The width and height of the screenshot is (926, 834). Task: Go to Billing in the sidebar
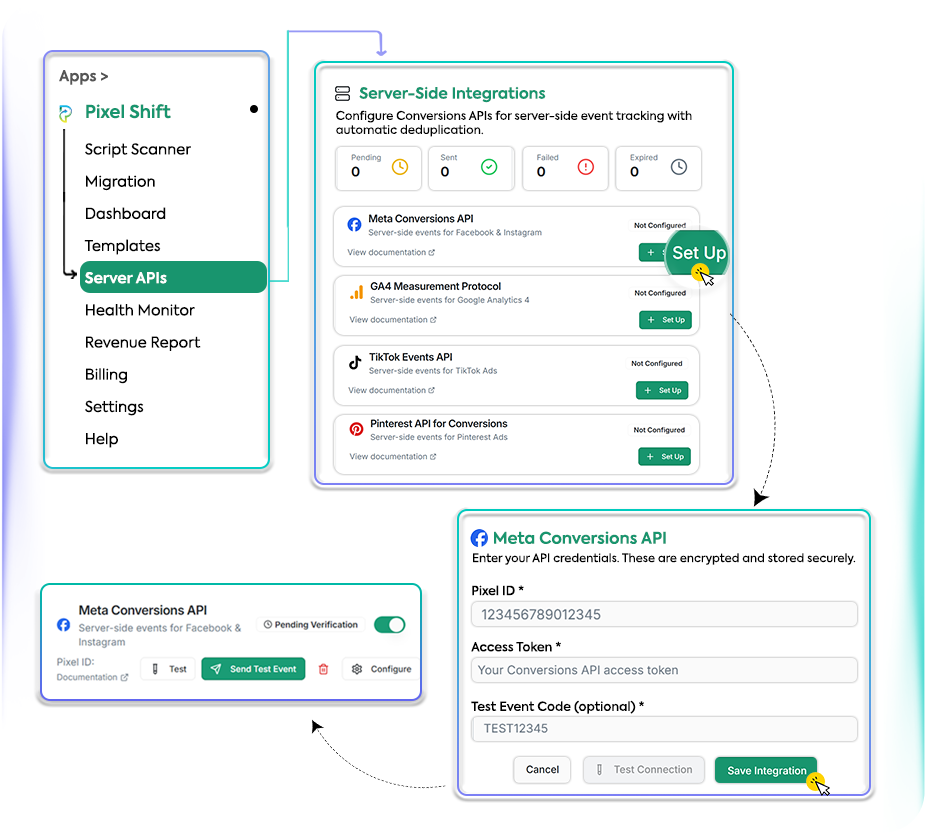(x=106, y=374)
